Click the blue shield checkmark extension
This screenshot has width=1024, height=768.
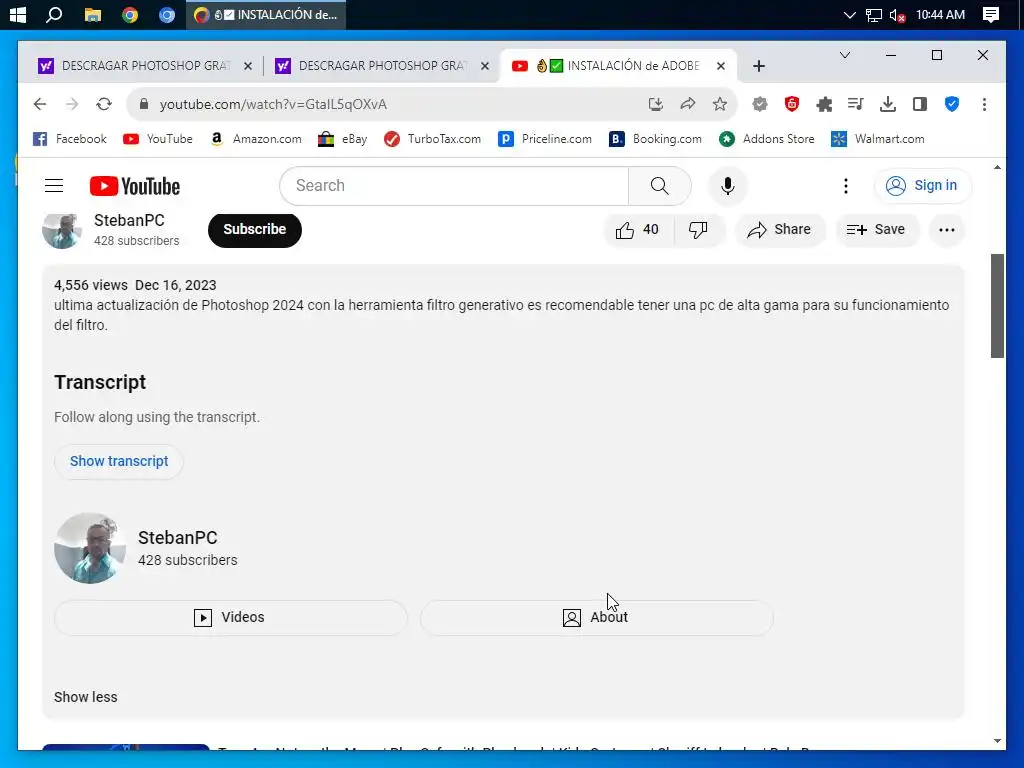[x=952, y=104]
